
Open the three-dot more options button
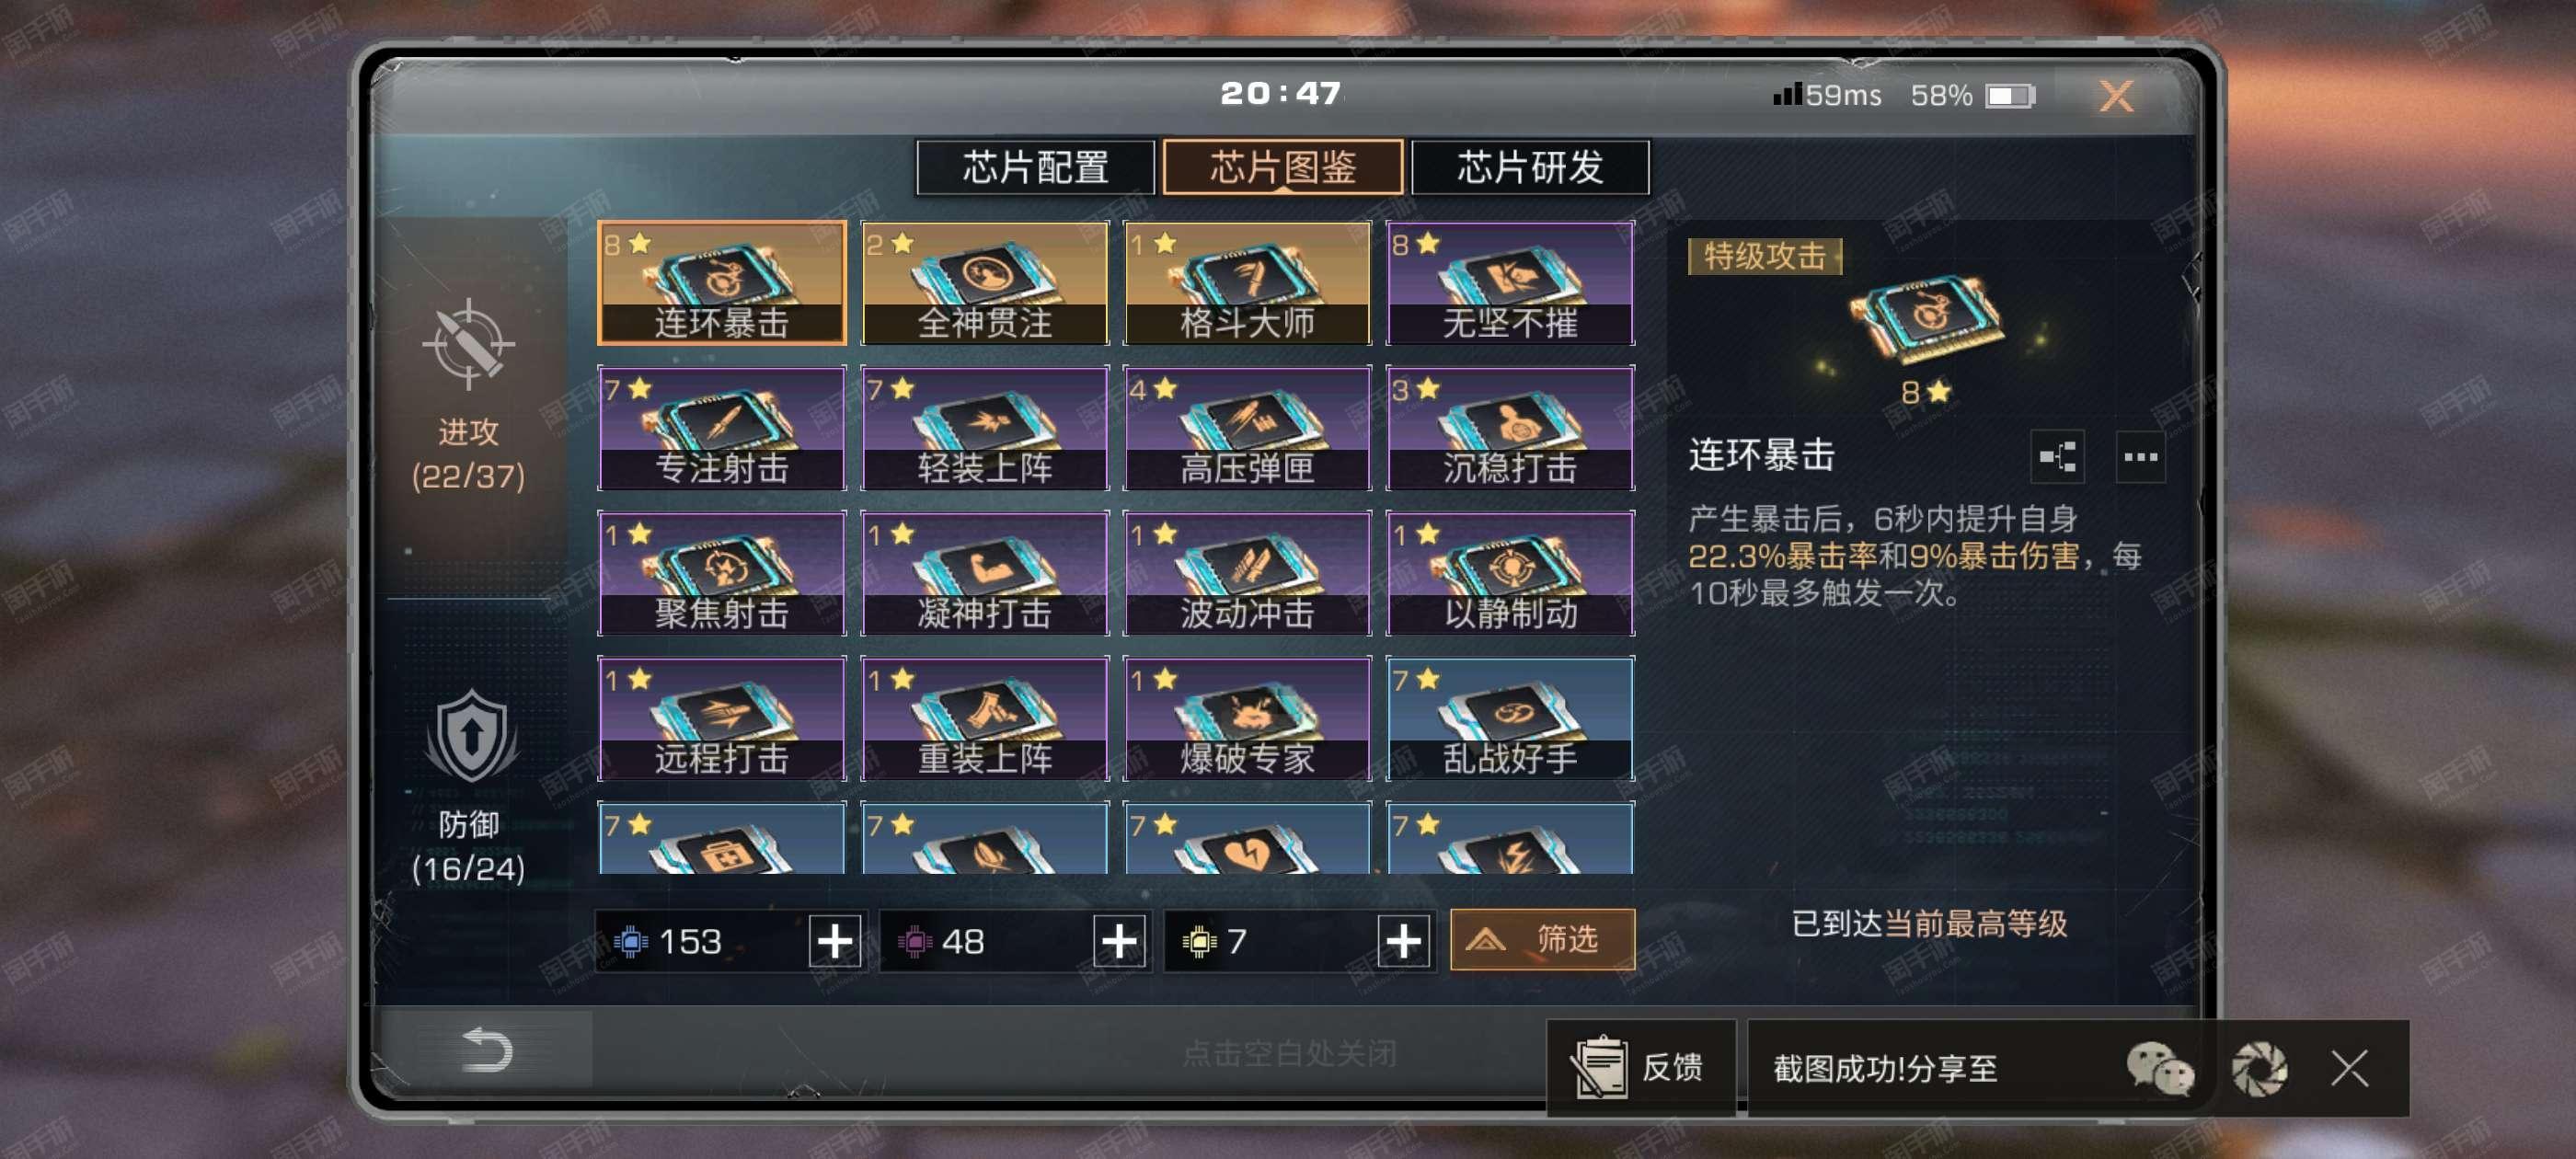click(2140, 457)
